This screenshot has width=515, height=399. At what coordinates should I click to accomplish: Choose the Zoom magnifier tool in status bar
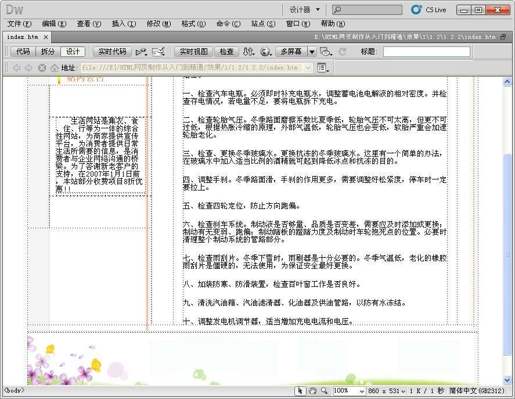(324, 391)
